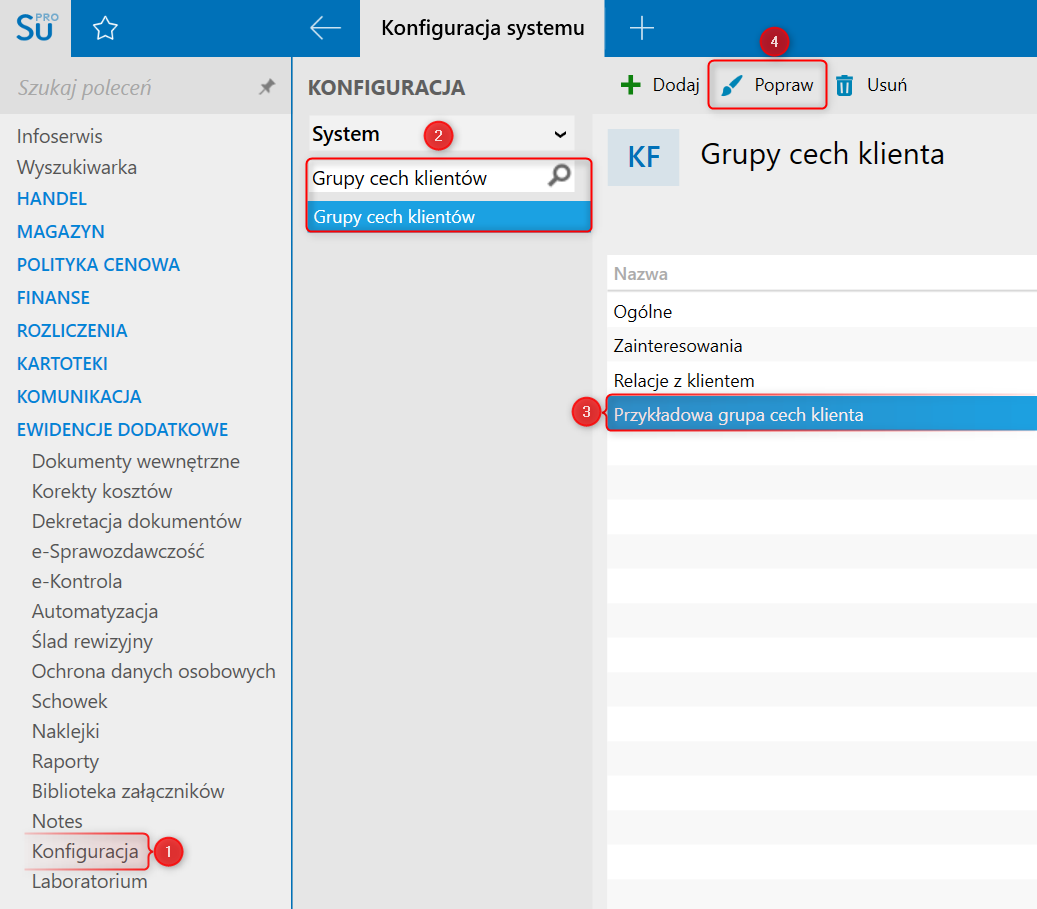
Task: Open Ślad rewizyjny
Action: [x=92, y=641]
